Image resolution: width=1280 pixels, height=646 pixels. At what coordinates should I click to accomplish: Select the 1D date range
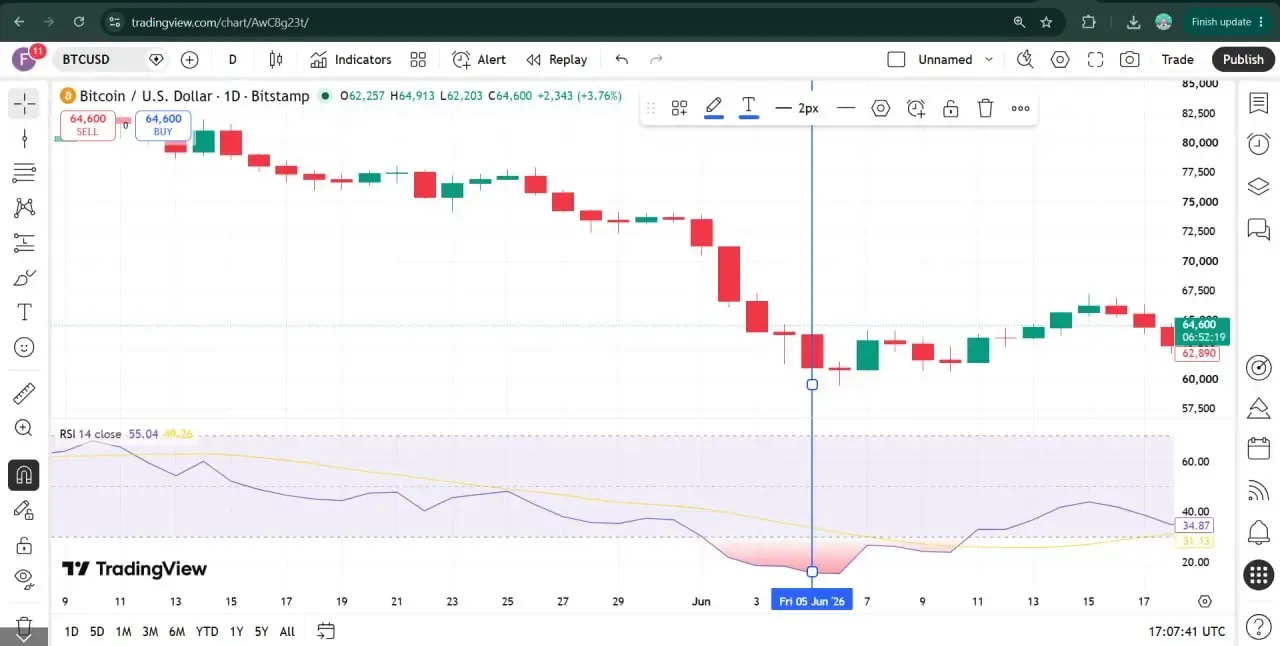coord(71,631)
